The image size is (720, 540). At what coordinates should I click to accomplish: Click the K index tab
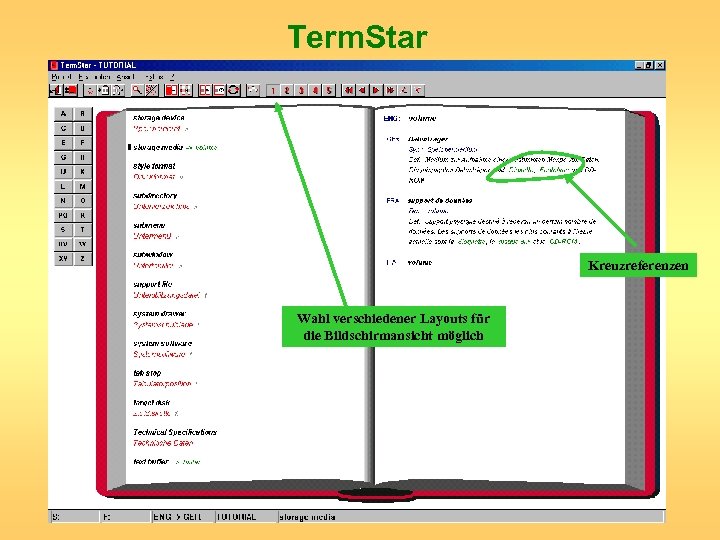(83, 172)
